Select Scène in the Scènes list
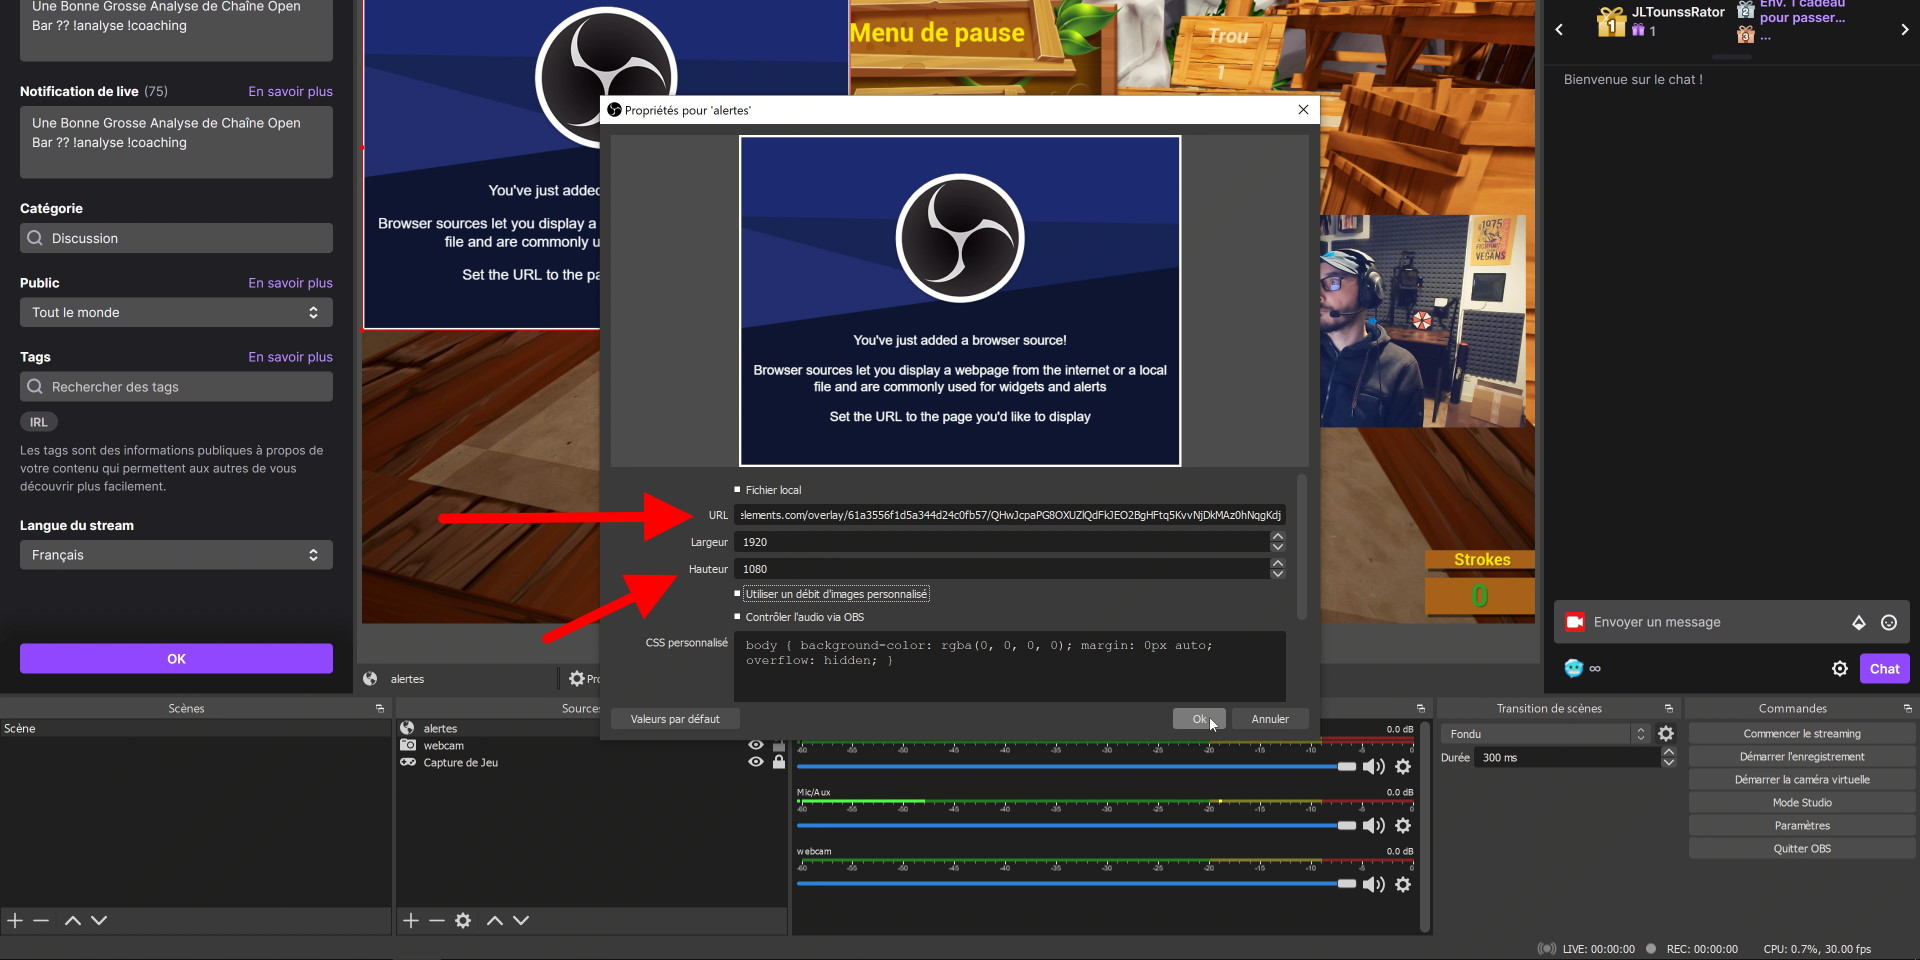This screenshot has height=960, width=1920. [x=195, y=728]
